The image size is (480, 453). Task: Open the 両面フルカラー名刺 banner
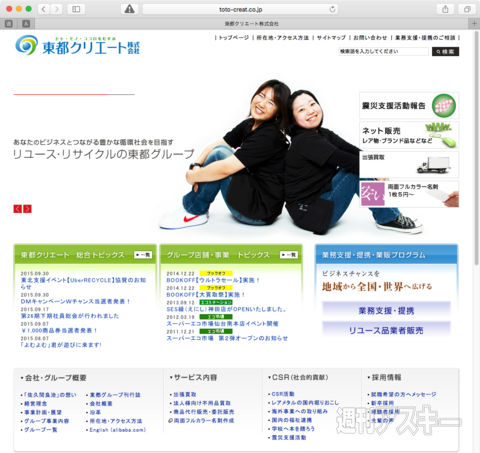point(409,194)
